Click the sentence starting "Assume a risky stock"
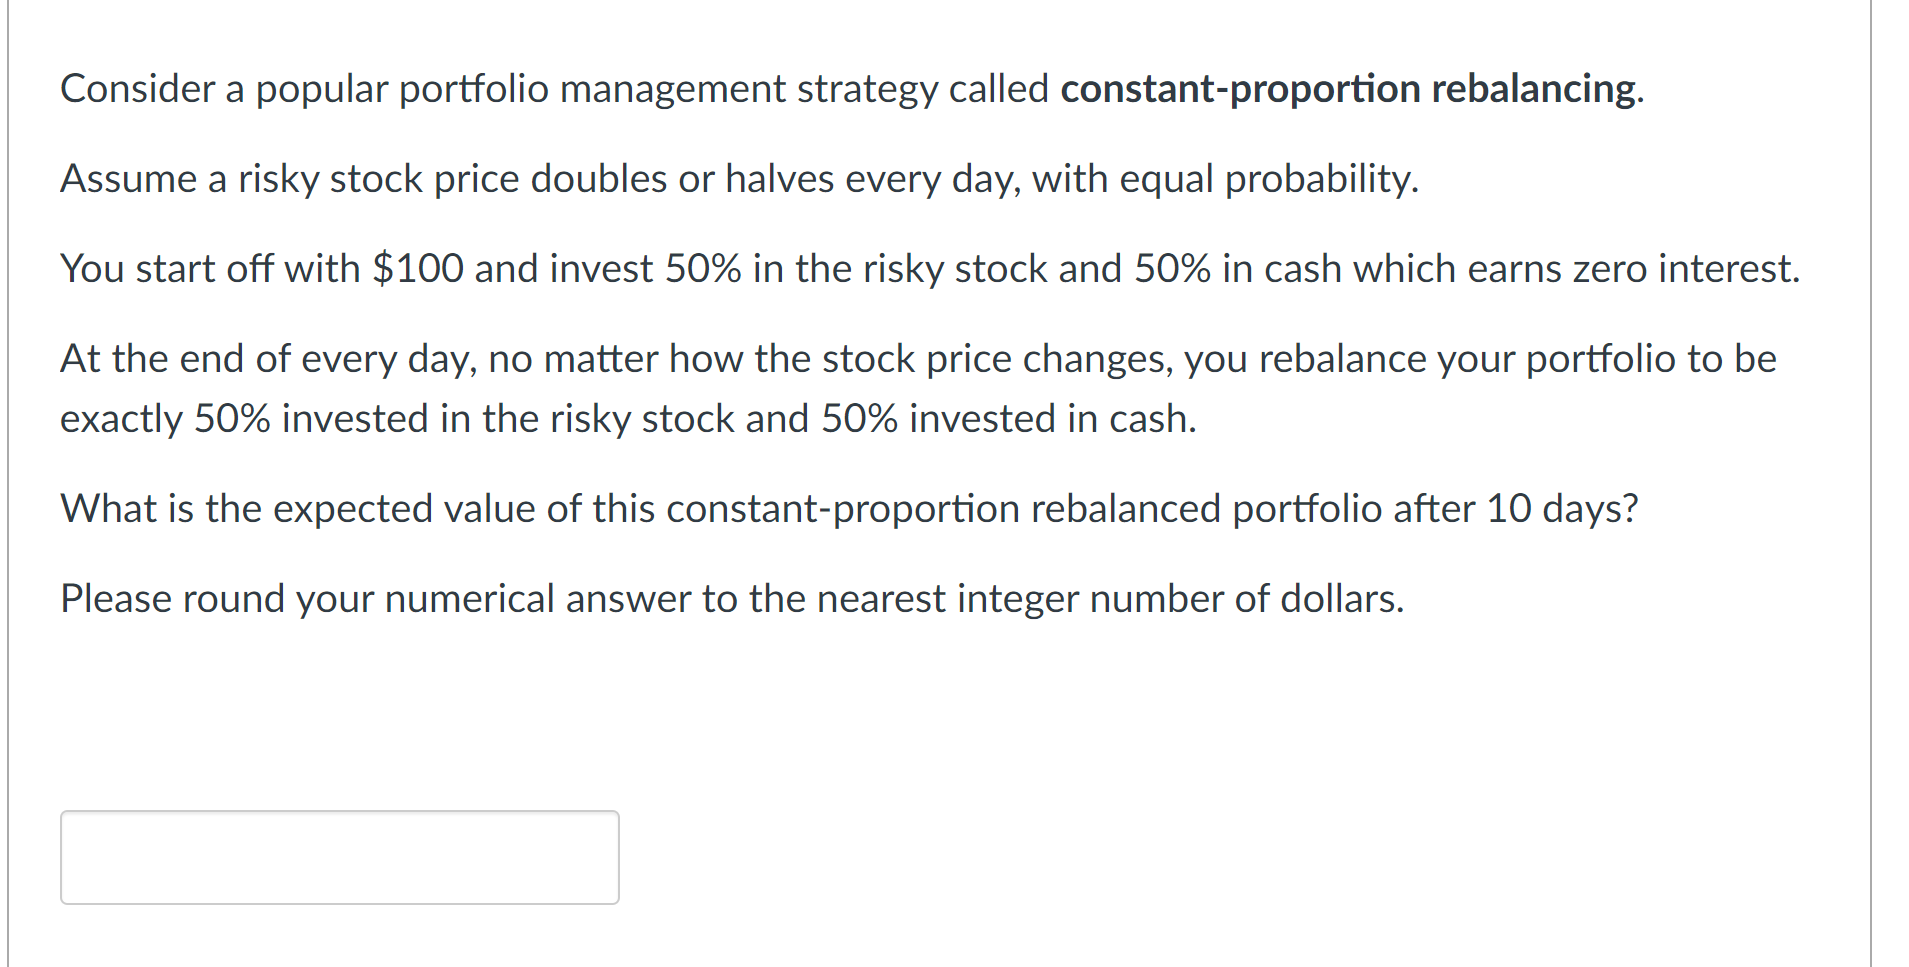The image size is (1909, 967). pos(739,179)
